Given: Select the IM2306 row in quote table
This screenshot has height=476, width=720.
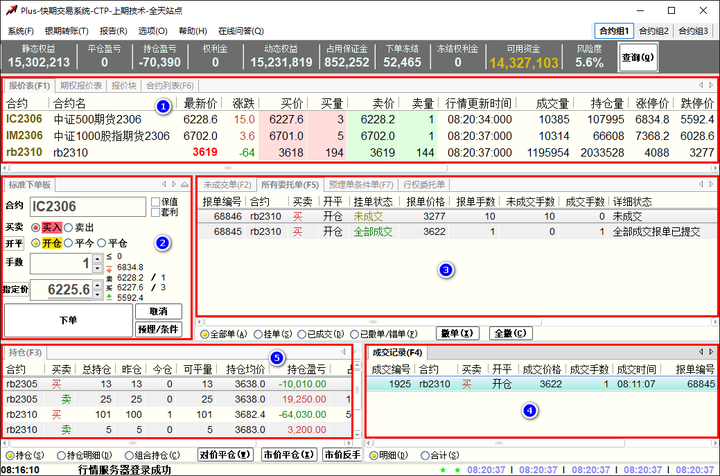Looking at the screenshot, I should click(x=360, y=136).
